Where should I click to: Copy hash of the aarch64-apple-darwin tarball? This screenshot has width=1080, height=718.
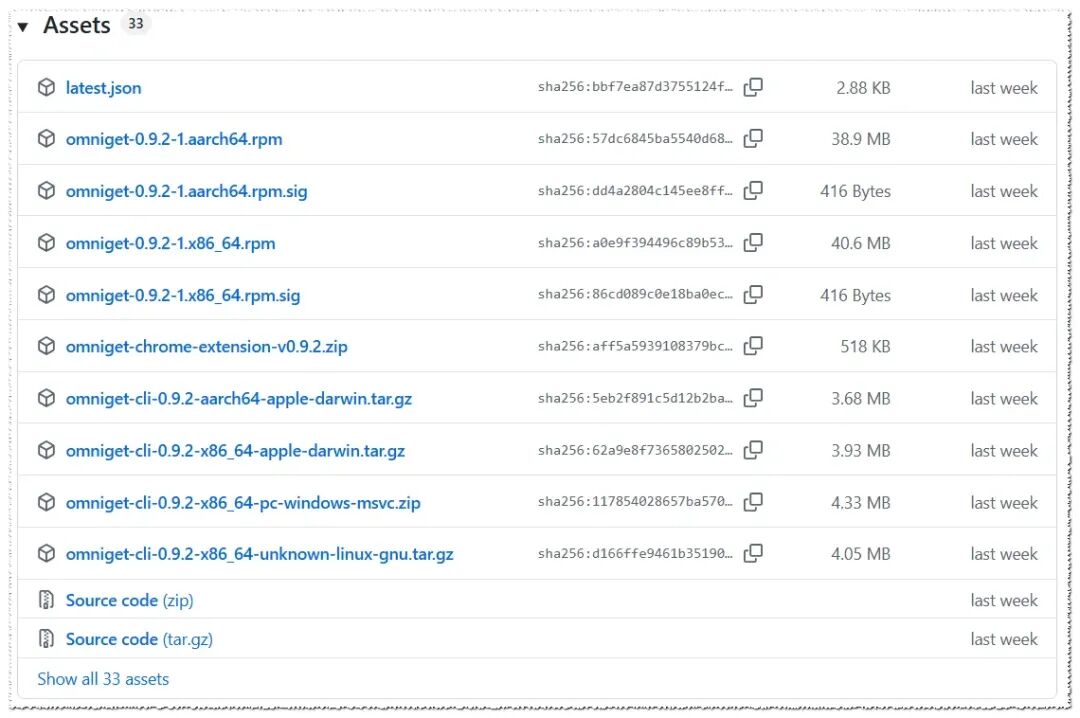tap(753, 398)
